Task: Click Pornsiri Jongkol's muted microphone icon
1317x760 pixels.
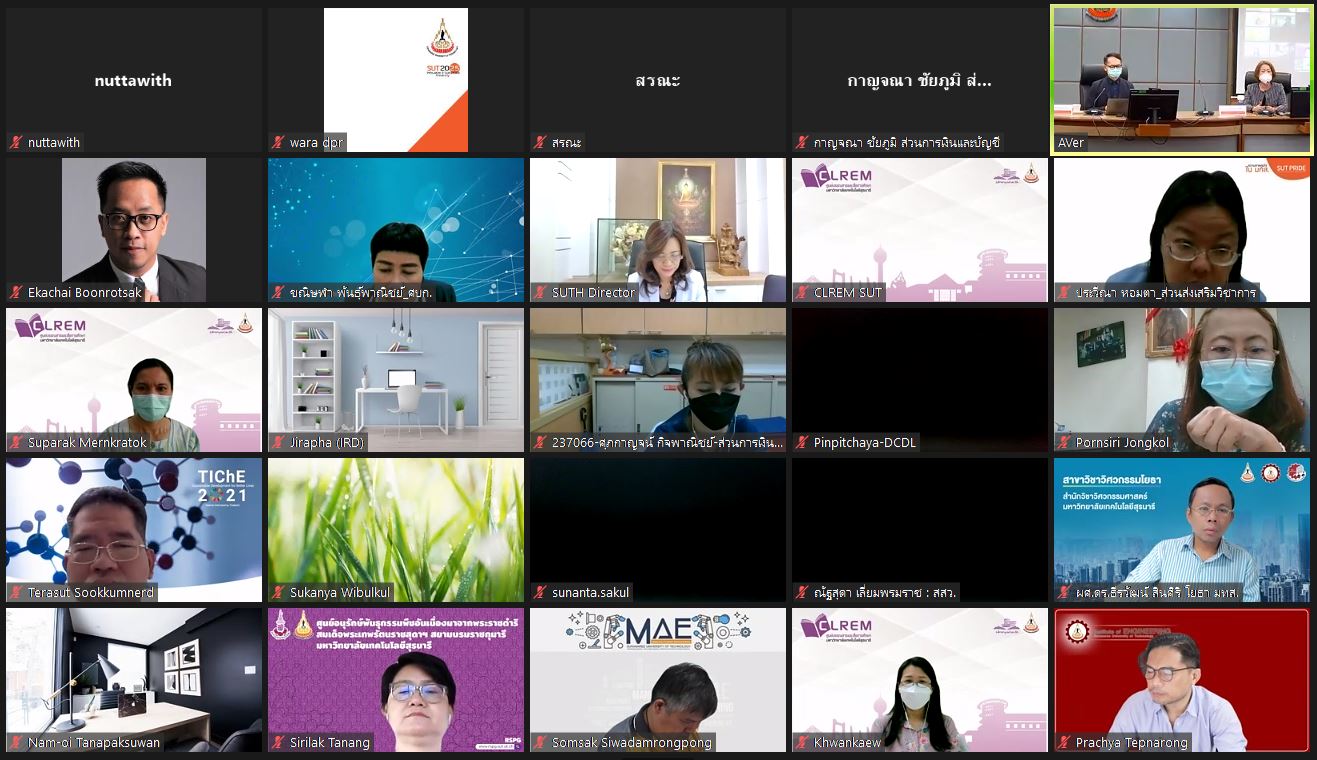Action: [1064, 442]
